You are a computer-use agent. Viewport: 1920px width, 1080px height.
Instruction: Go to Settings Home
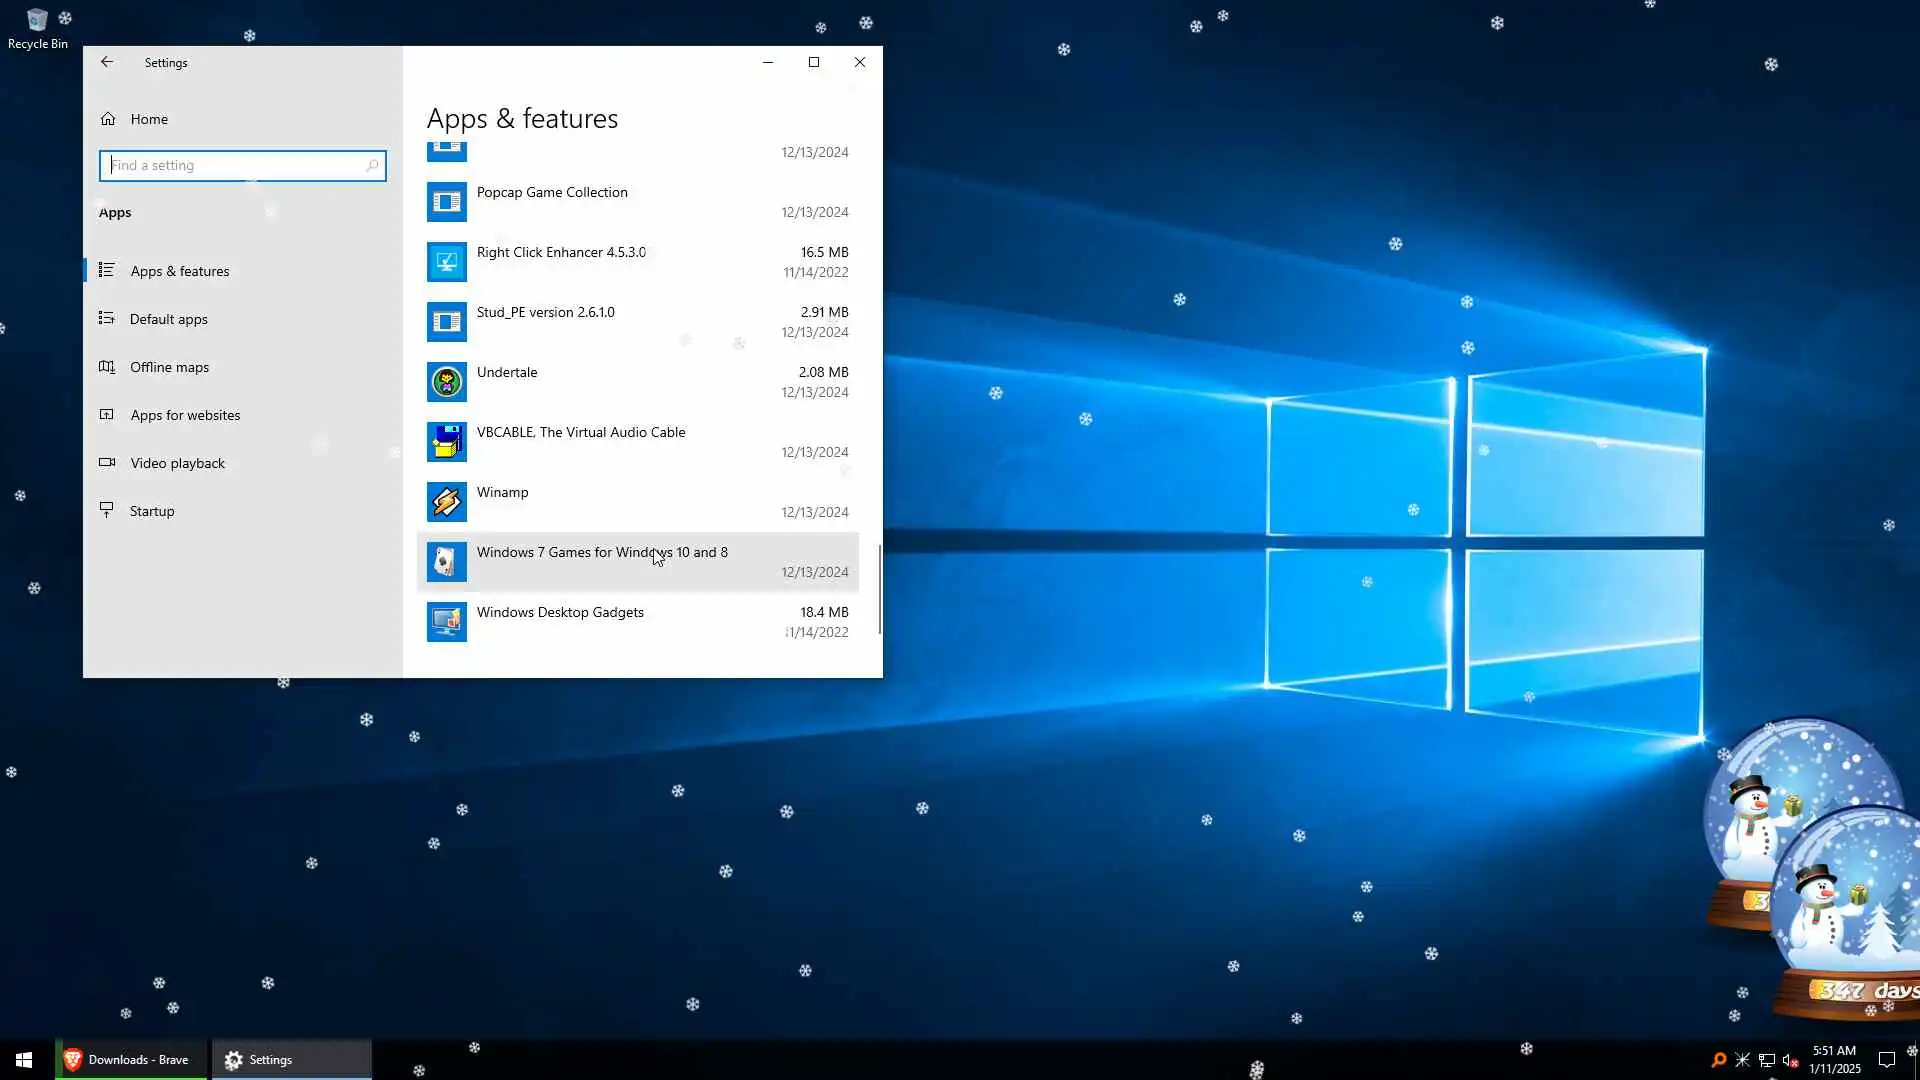click(x=148, y=119)
